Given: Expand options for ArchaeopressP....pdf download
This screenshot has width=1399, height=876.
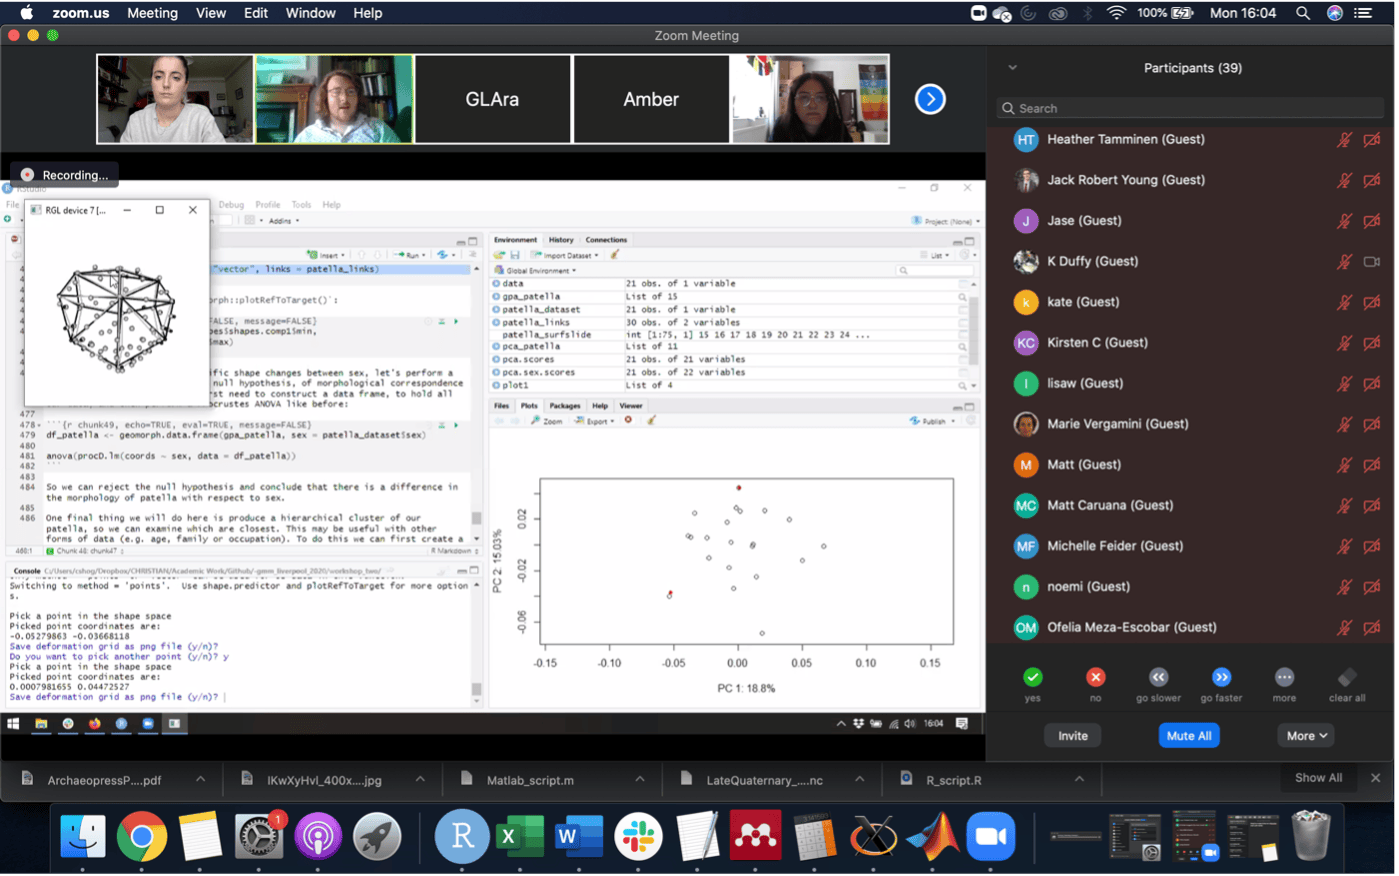Looking at the screenshot, I should tap(200, 780).
